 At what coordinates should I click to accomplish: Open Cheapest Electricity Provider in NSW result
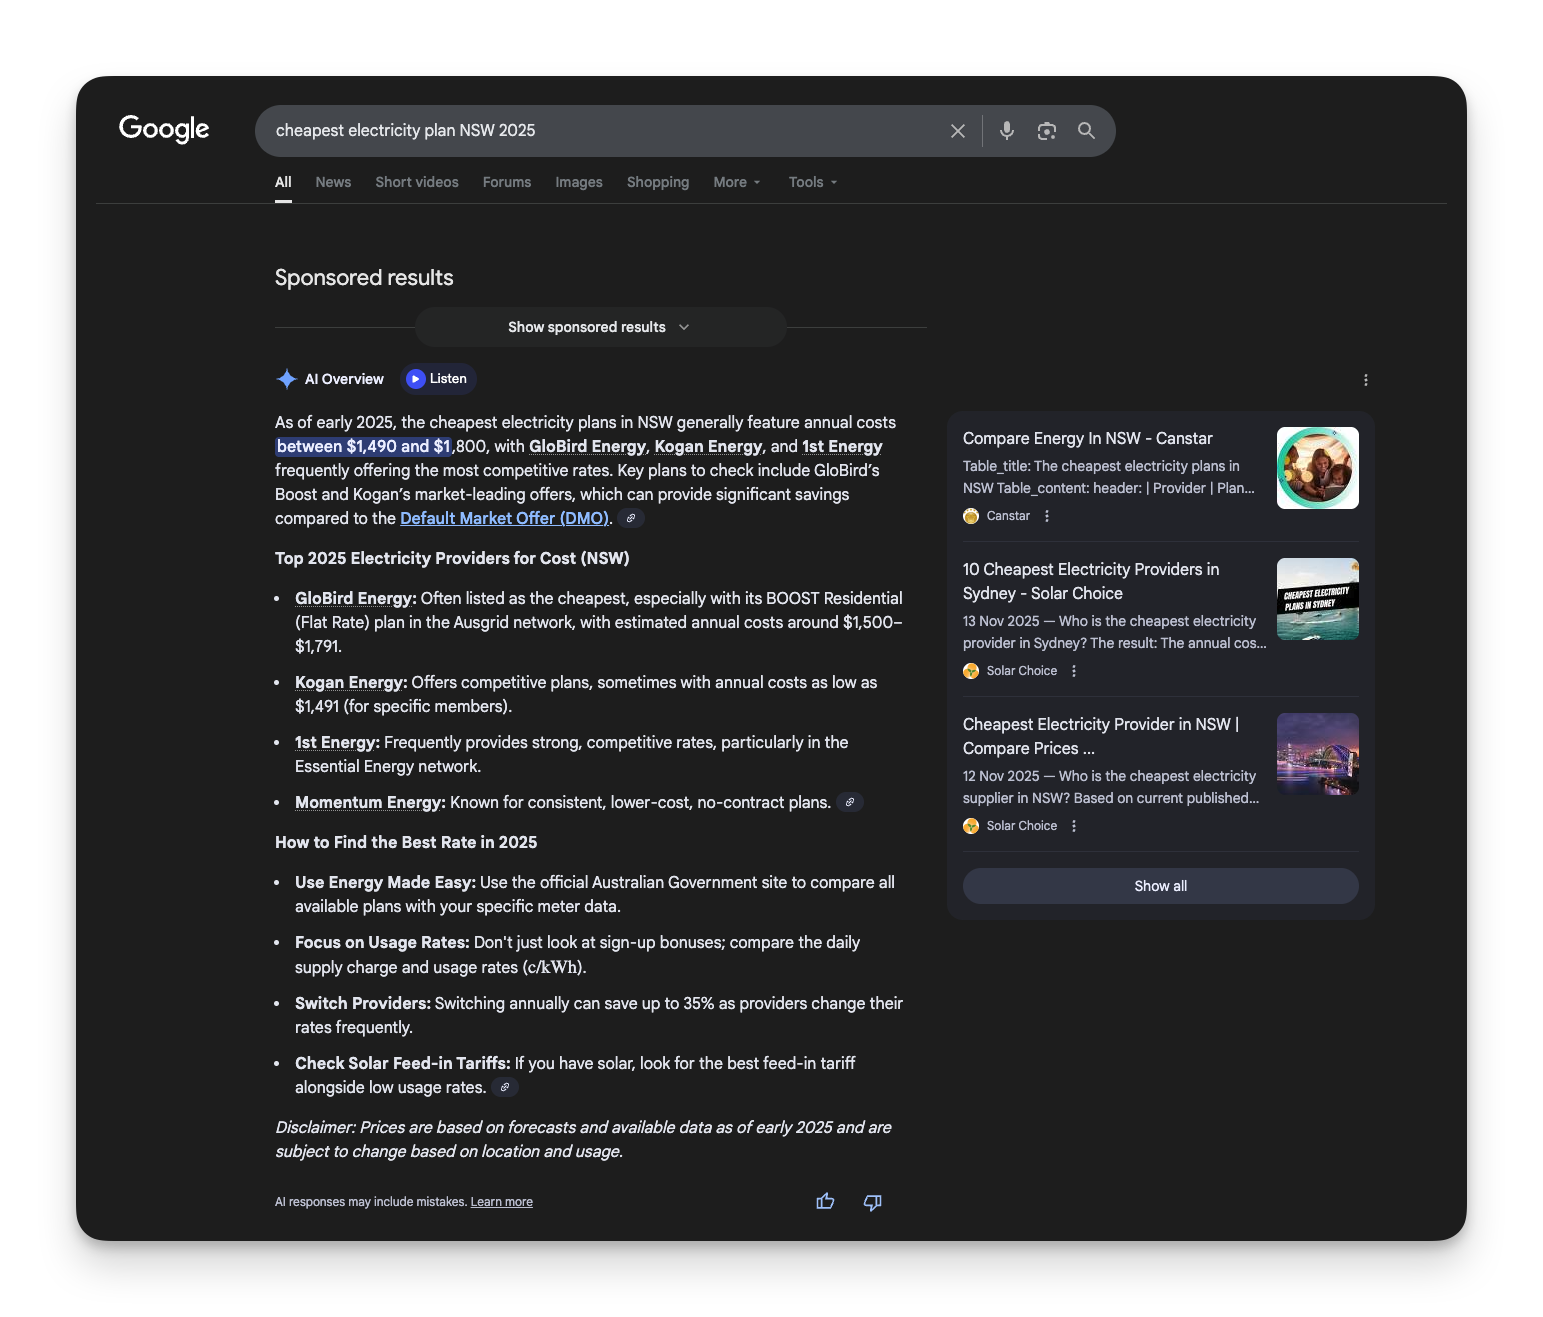[x=1101, y=736]
